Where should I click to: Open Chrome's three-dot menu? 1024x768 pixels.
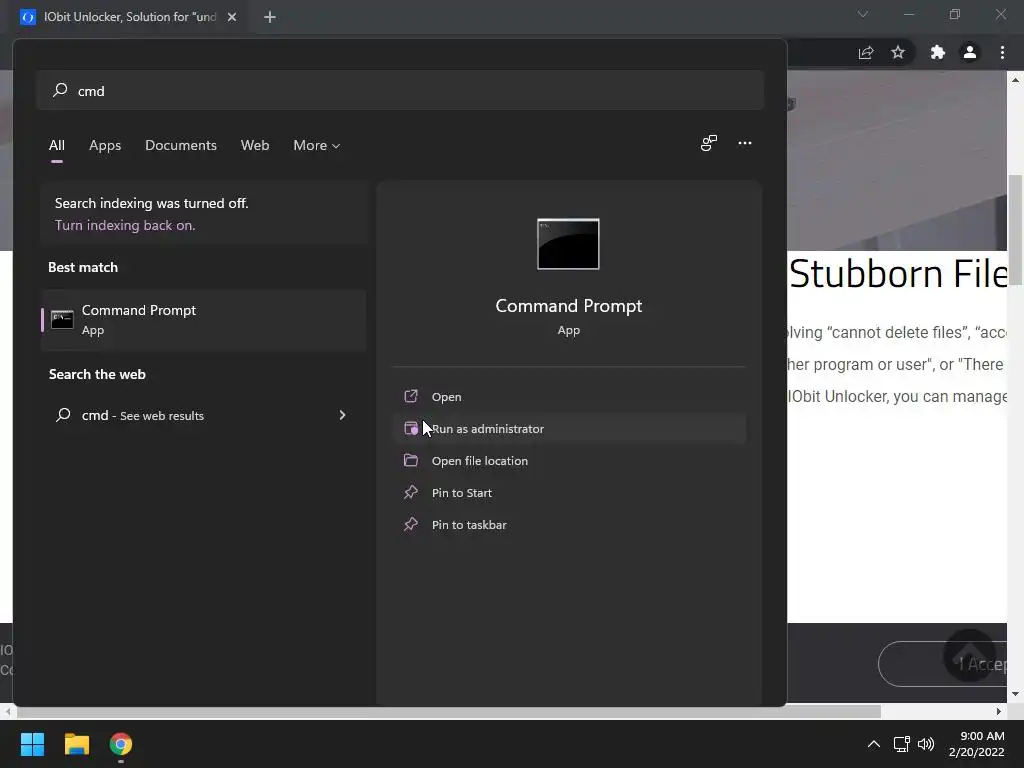(x=1002, y=52)
